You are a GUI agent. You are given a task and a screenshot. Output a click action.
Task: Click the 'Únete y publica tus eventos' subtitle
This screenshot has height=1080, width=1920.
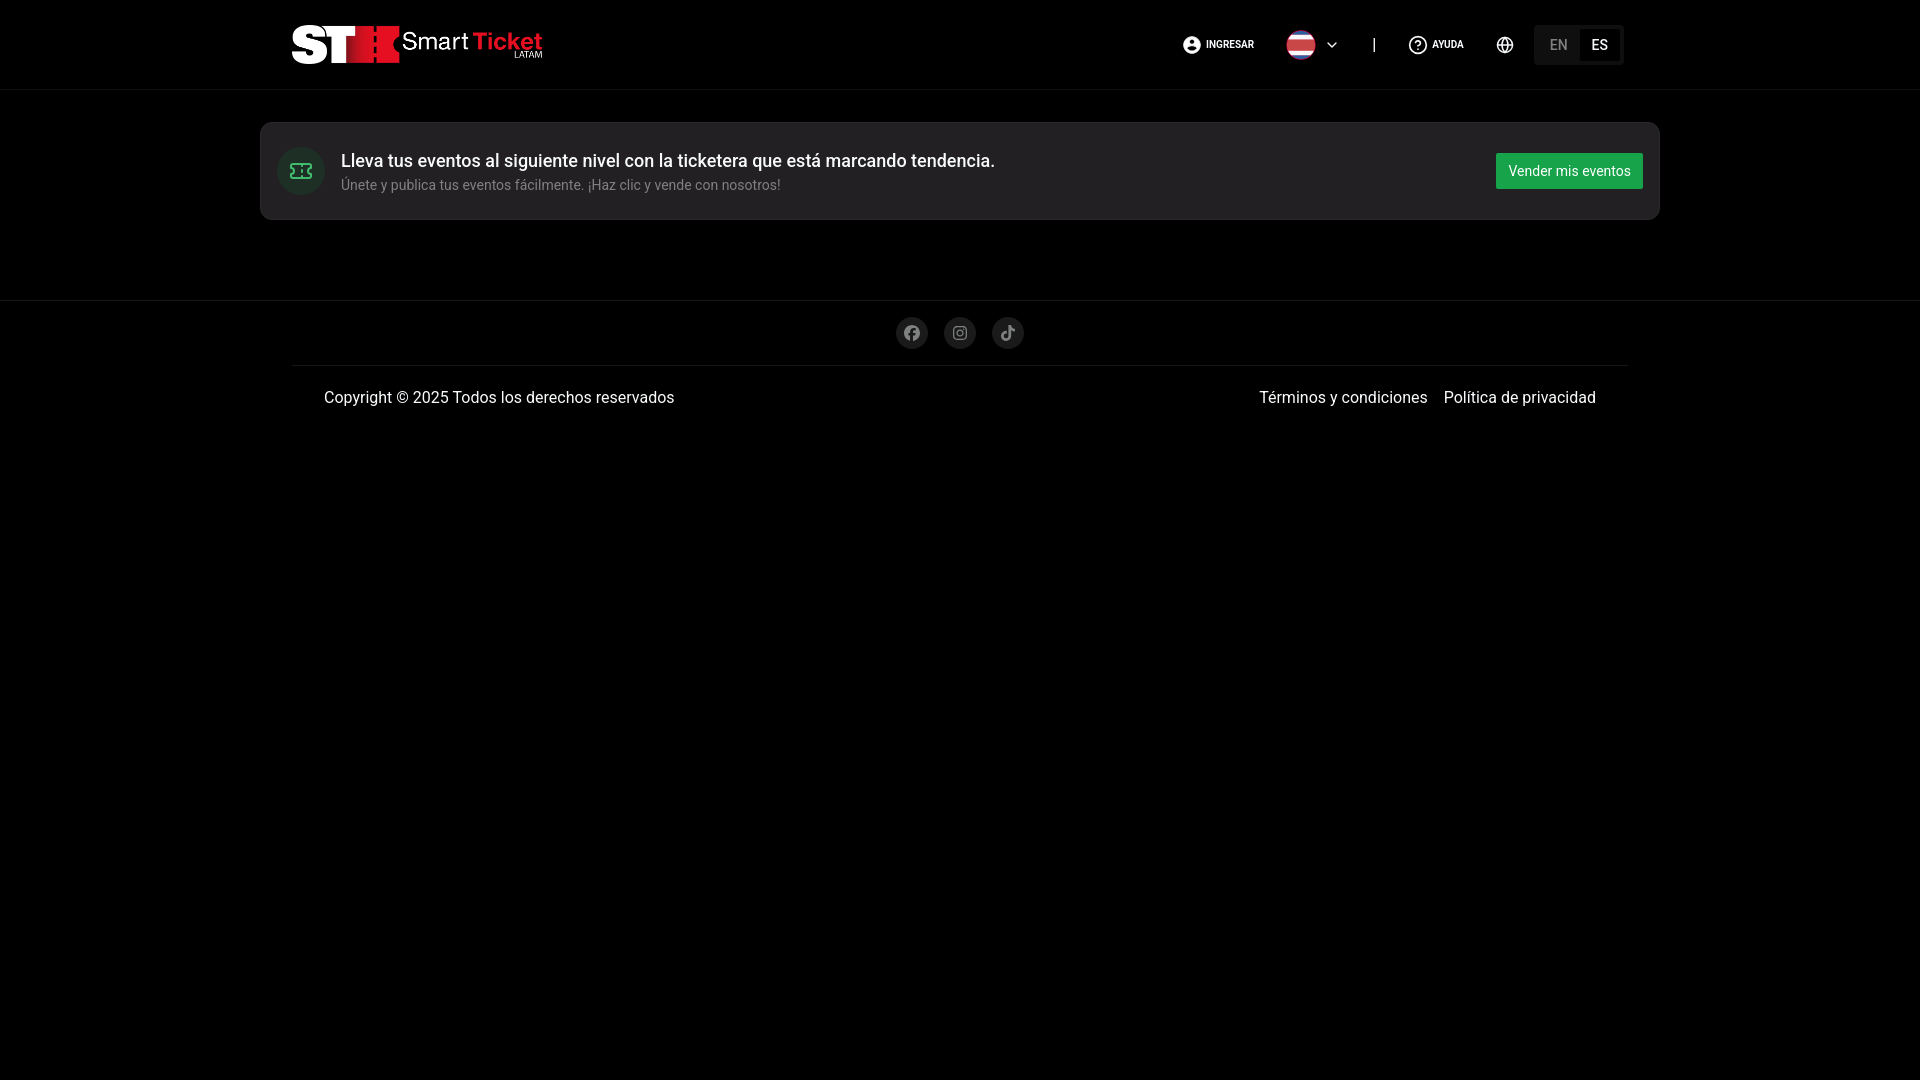(561, 185)
